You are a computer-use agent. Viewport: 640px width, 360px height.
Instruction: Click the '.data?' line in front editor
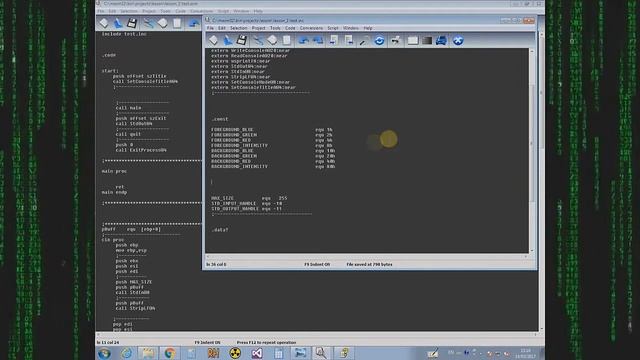tap(220, 230)
